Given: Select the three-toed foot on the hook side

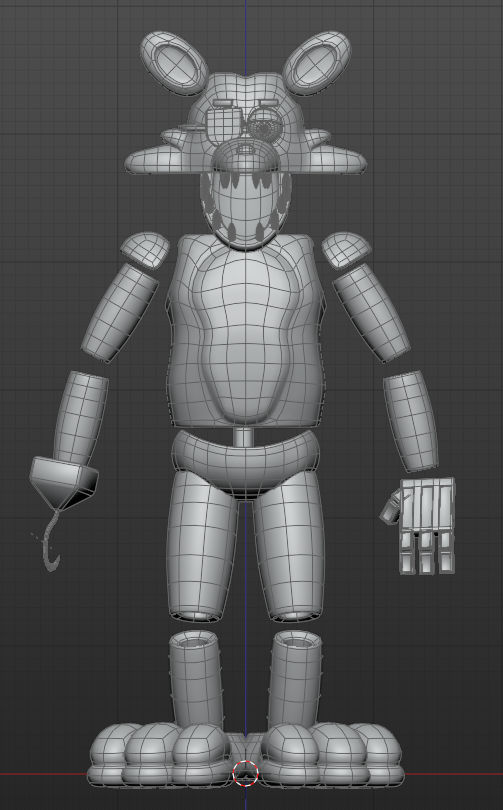Looking at the screenshot, I should (158, 753).
